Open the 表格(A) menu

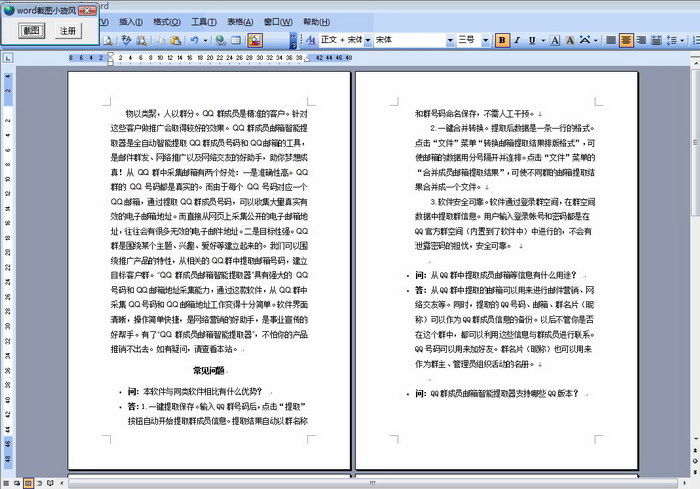point(240,21)
